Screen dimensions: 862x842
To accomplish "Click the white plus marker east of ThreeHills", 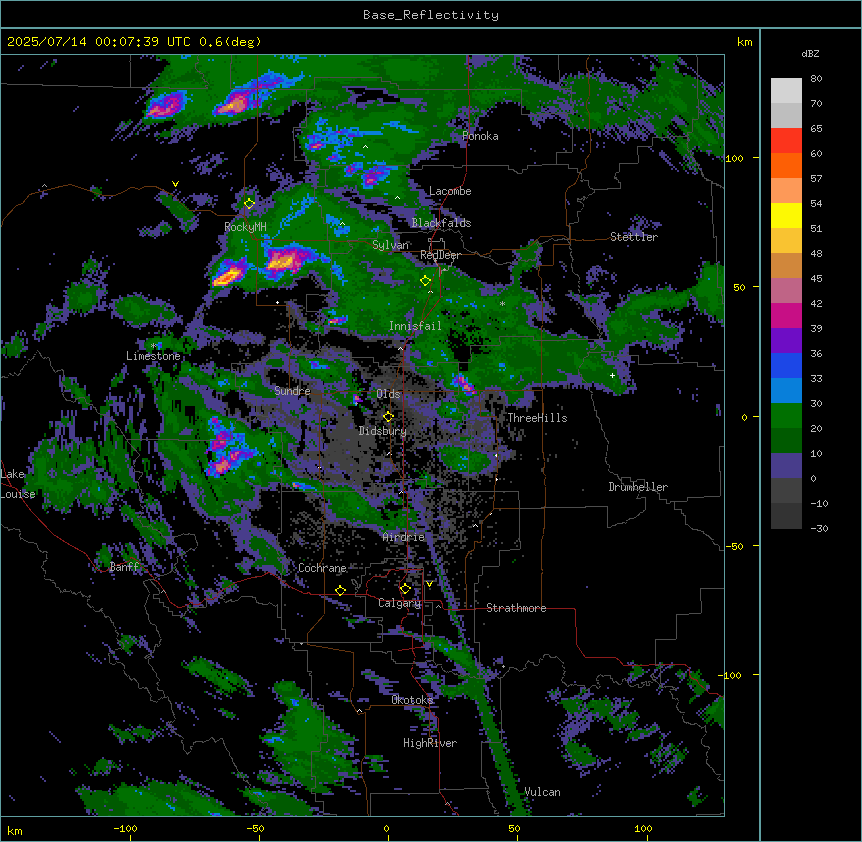I will [x=612, y=375].
